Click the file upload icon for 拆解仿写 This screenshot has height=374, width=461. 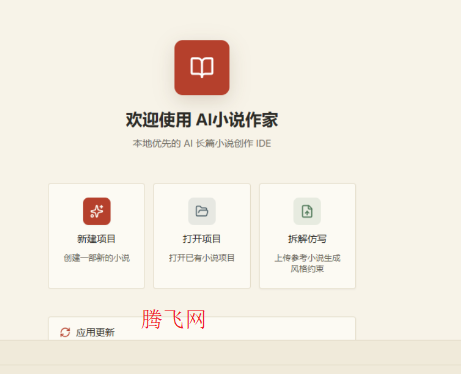(307, 211)
